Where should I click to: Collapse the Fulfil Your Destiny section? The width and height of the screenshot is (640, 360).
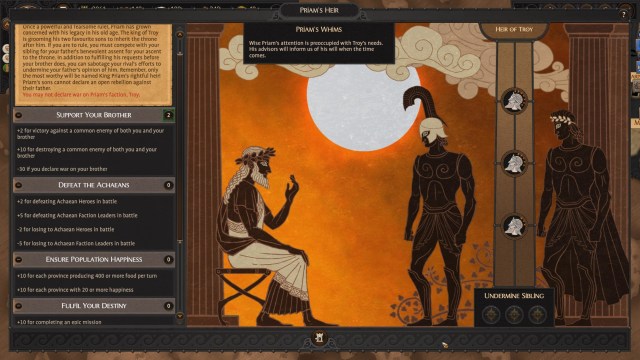click(x=18, y=306)
